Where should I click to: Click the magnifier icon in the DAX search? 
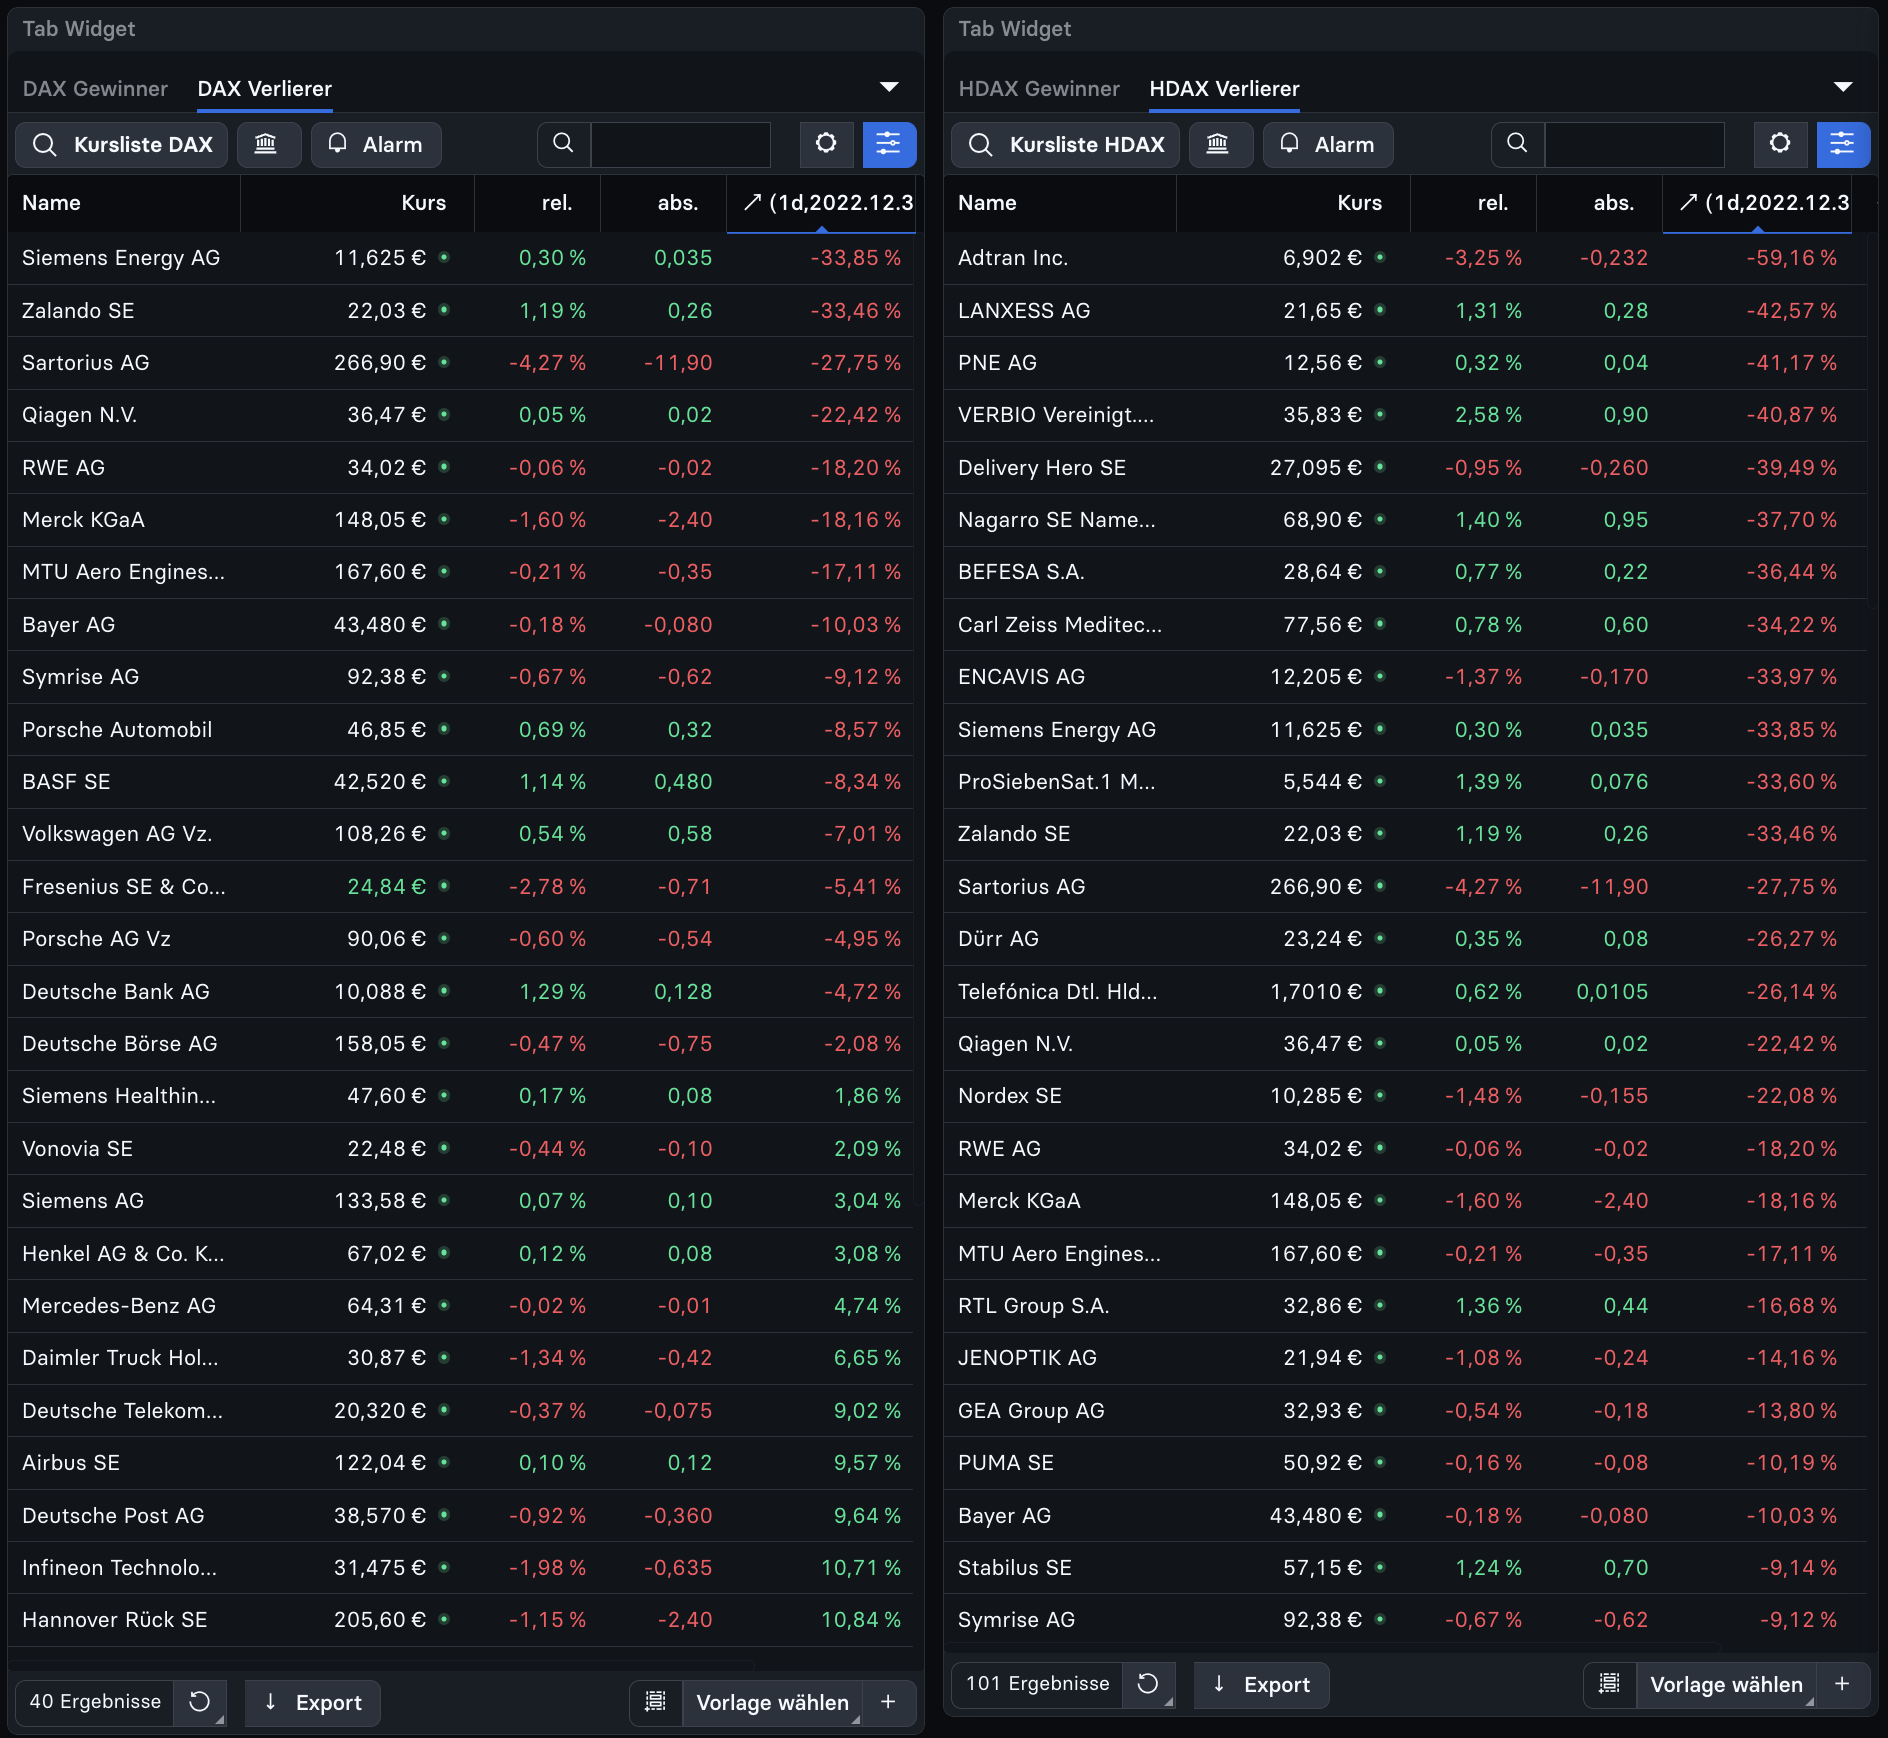[x=564, y=144]
